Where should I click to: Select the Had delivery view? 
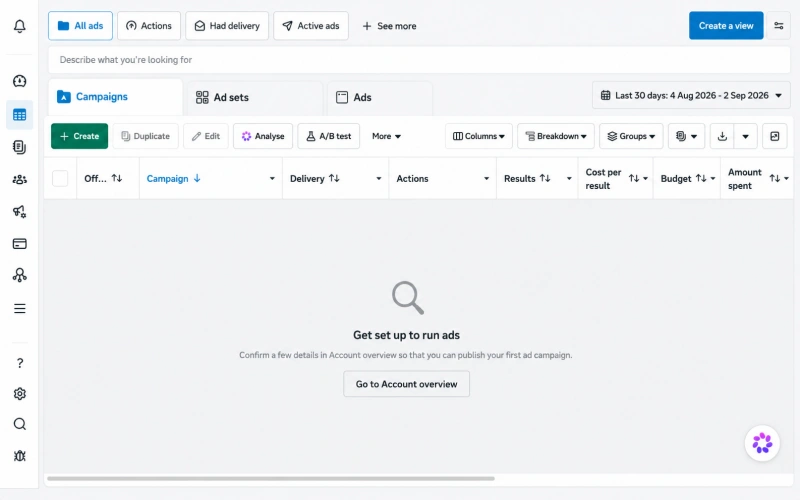click(227, 26)
